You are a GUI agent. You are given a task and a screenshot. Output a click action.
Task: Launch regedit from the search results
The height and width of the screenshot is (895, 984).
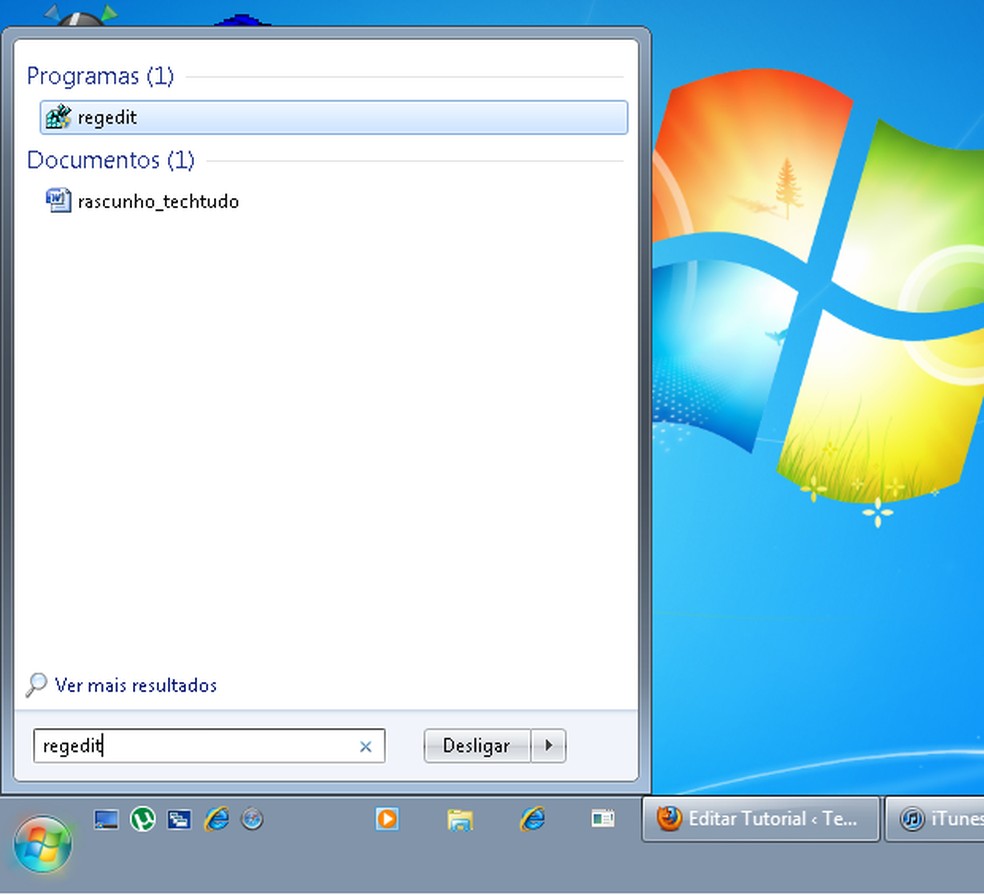pos(108,117)
